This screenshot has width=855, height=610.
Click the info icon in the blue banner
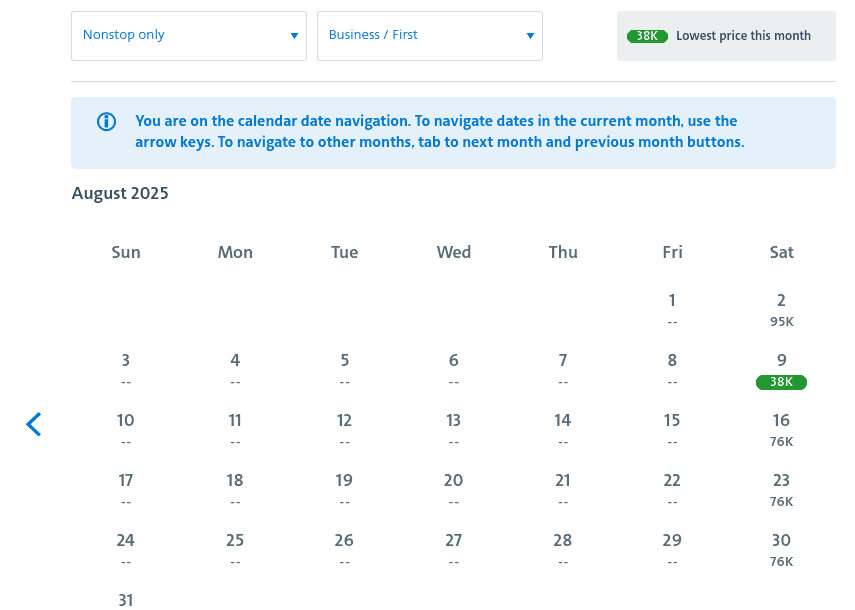[106, 122]
